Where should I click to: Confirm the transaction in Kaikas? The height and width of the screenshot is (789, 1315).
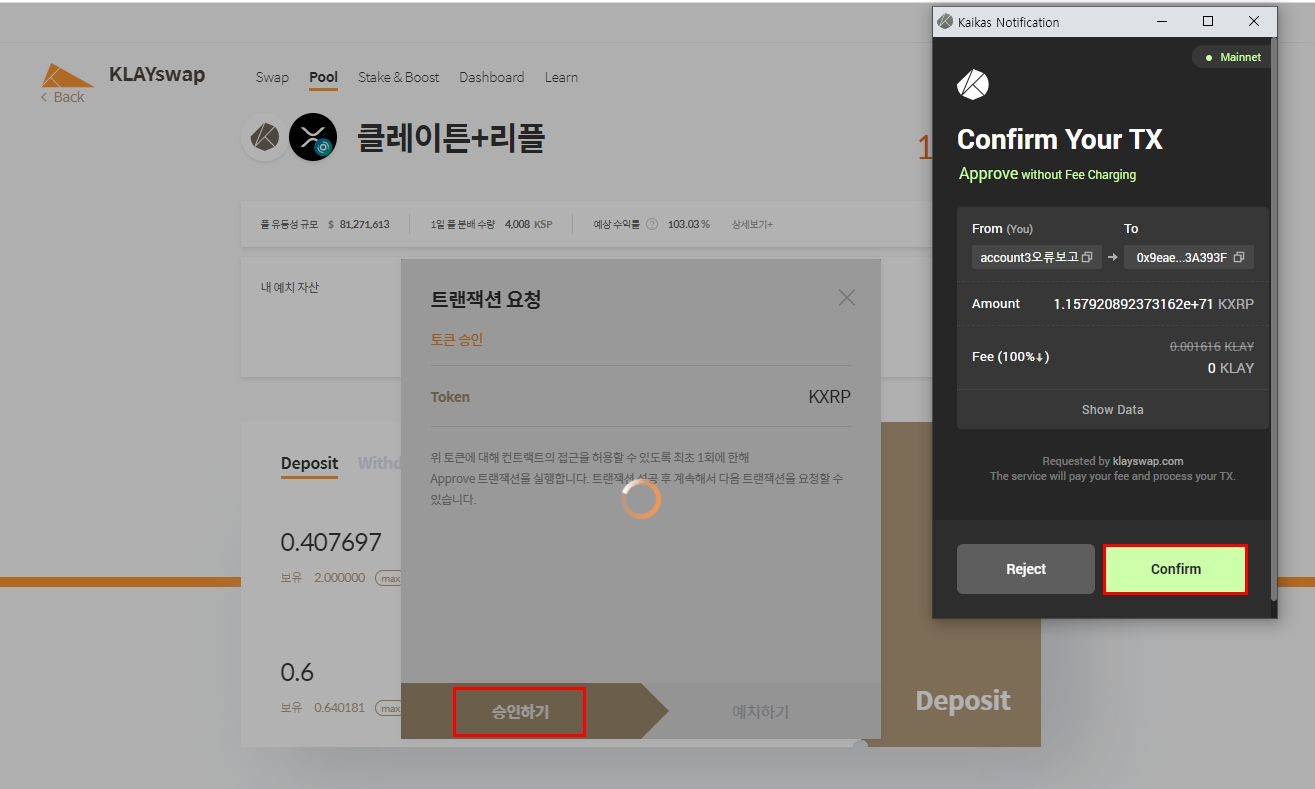(x=1175, y=569)
